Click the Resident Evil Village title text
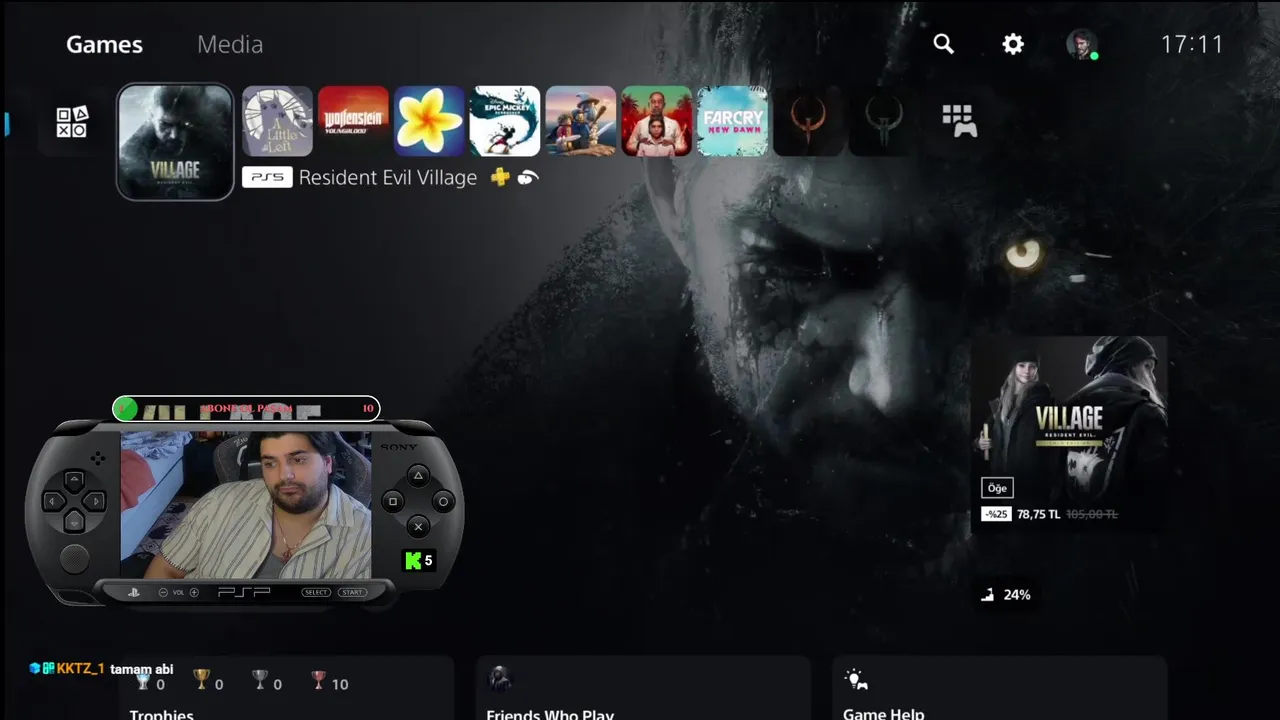 click(388, 178)
